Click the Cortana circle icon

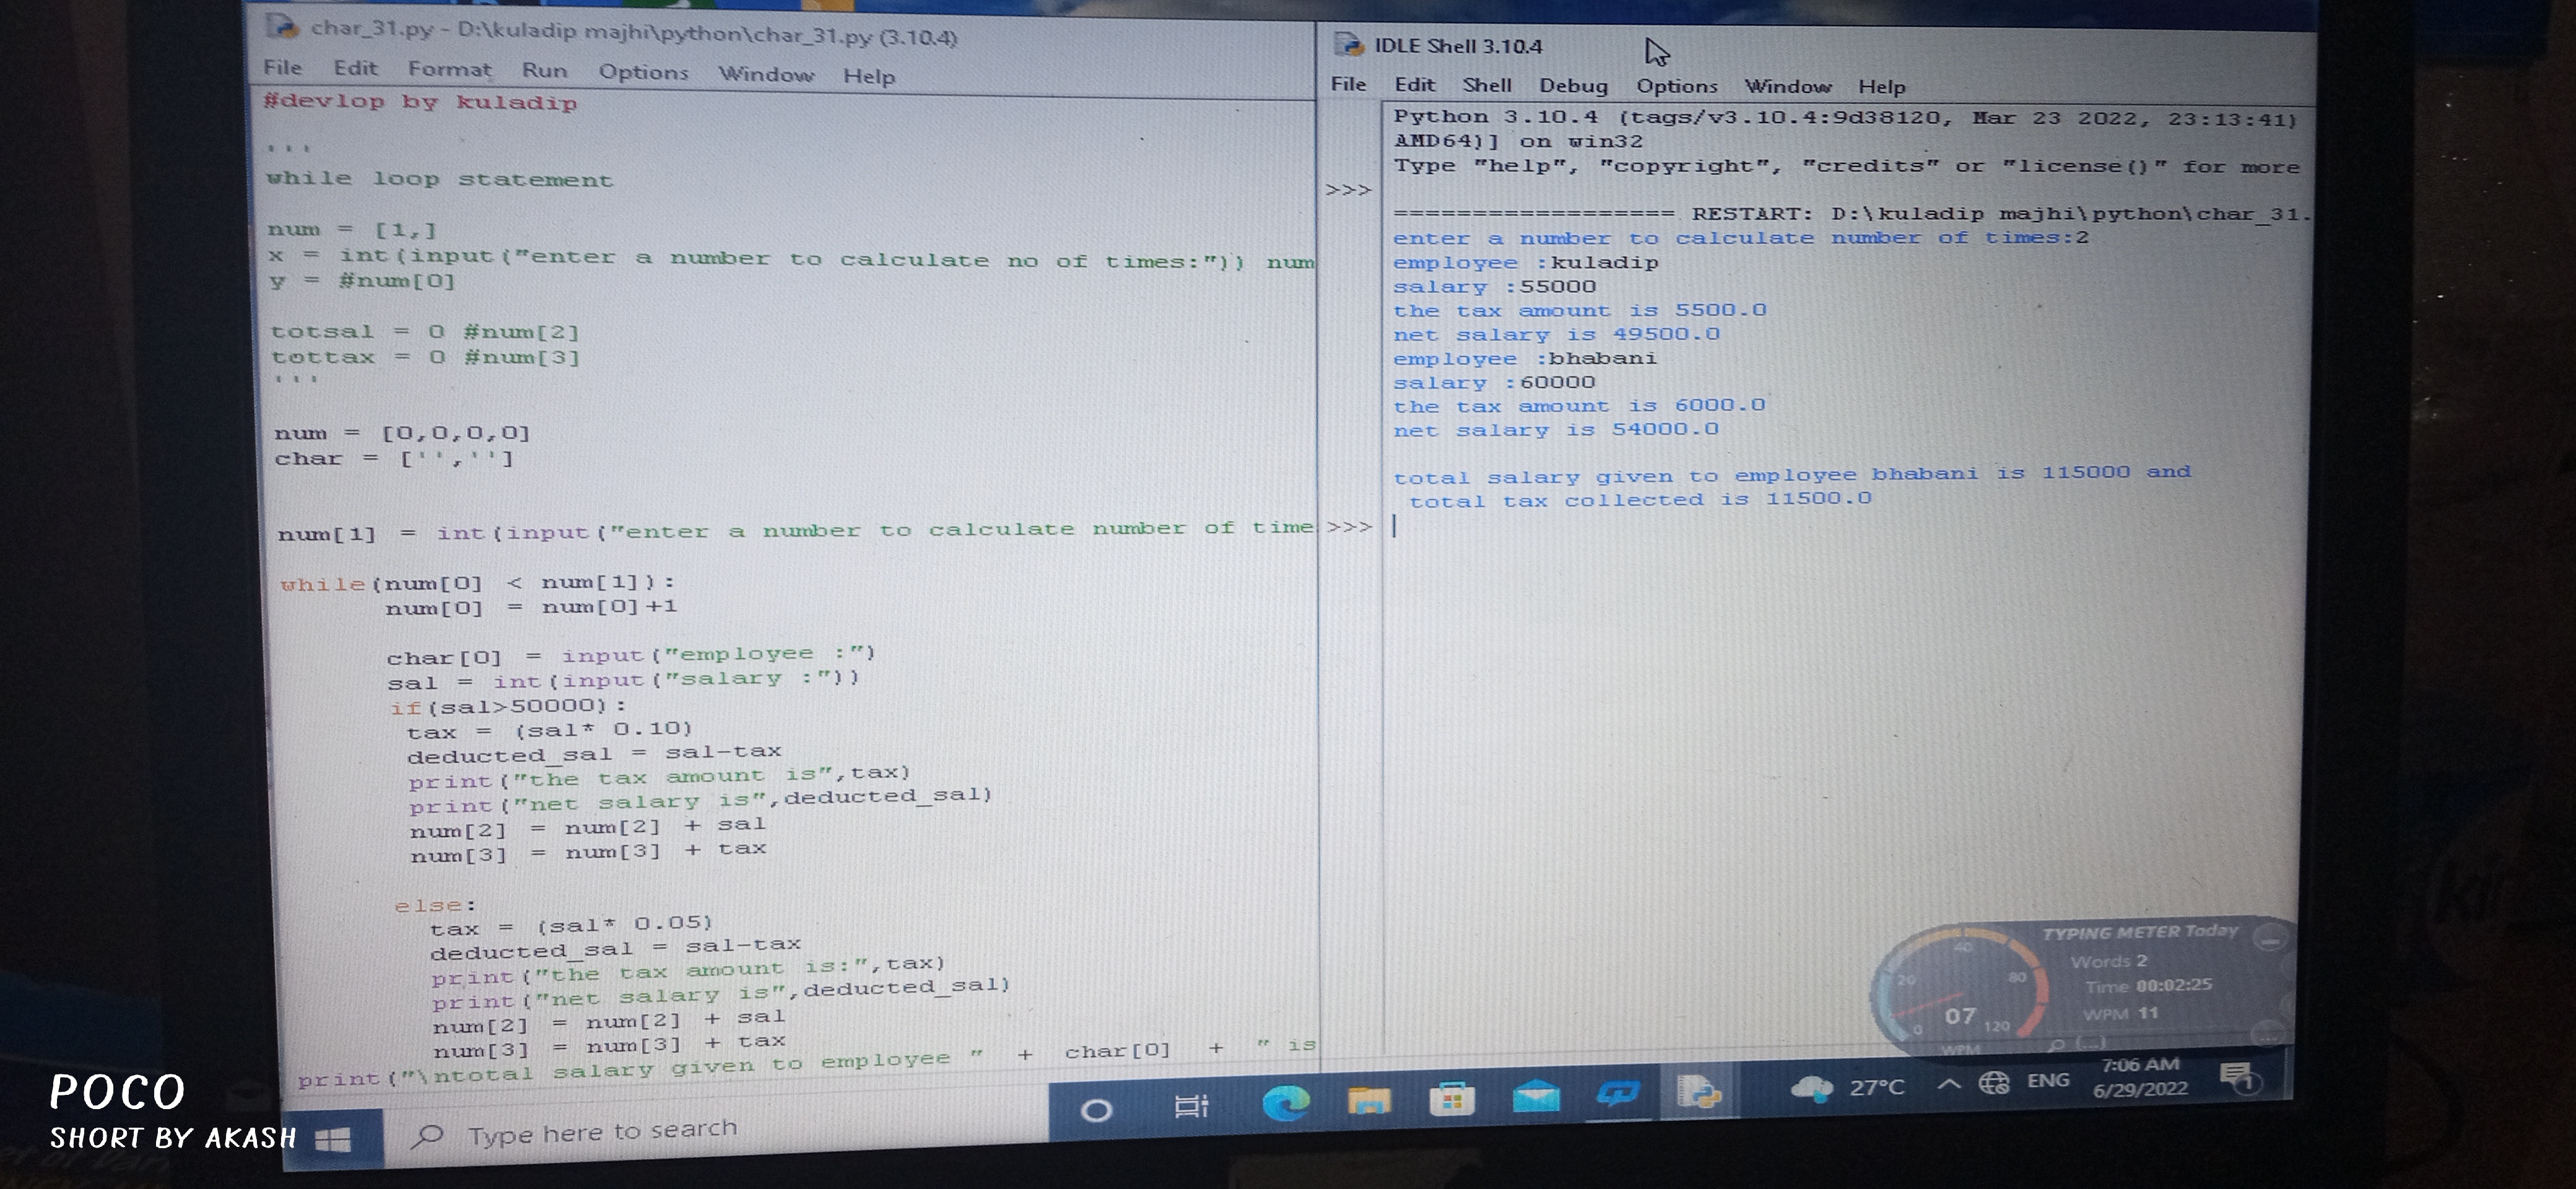1096,1110
